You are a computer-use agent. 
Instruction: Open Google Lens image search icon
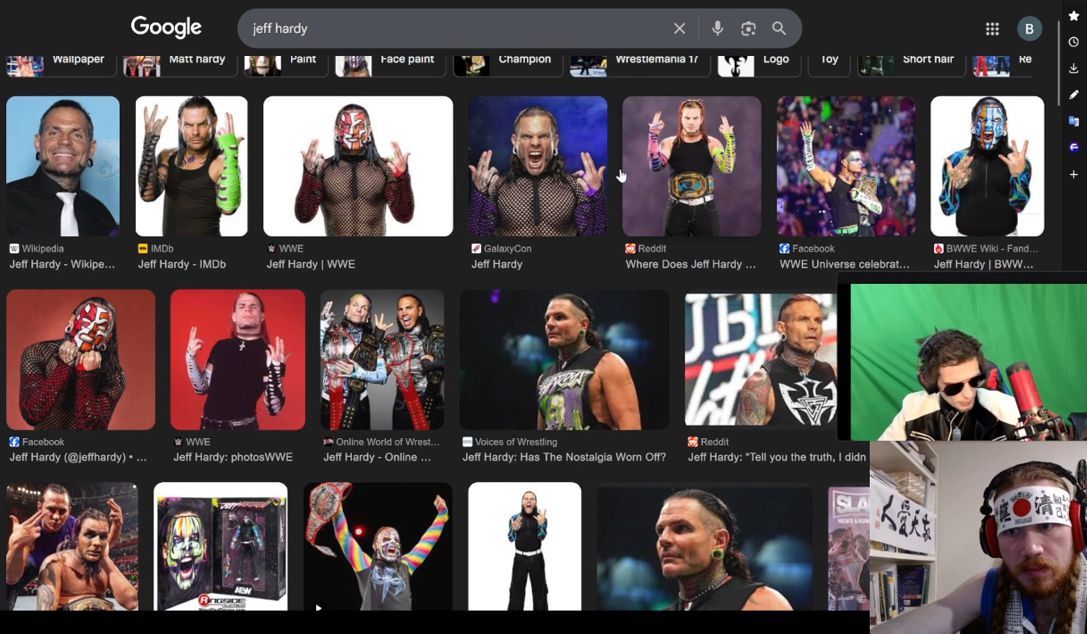coord(748,28)
